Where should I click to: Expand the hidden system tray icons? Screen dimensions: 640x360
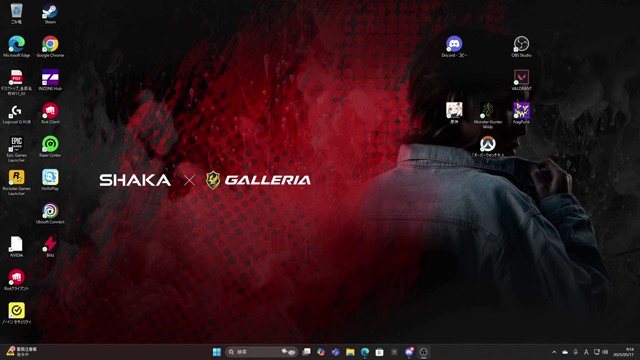pos(554,352)
